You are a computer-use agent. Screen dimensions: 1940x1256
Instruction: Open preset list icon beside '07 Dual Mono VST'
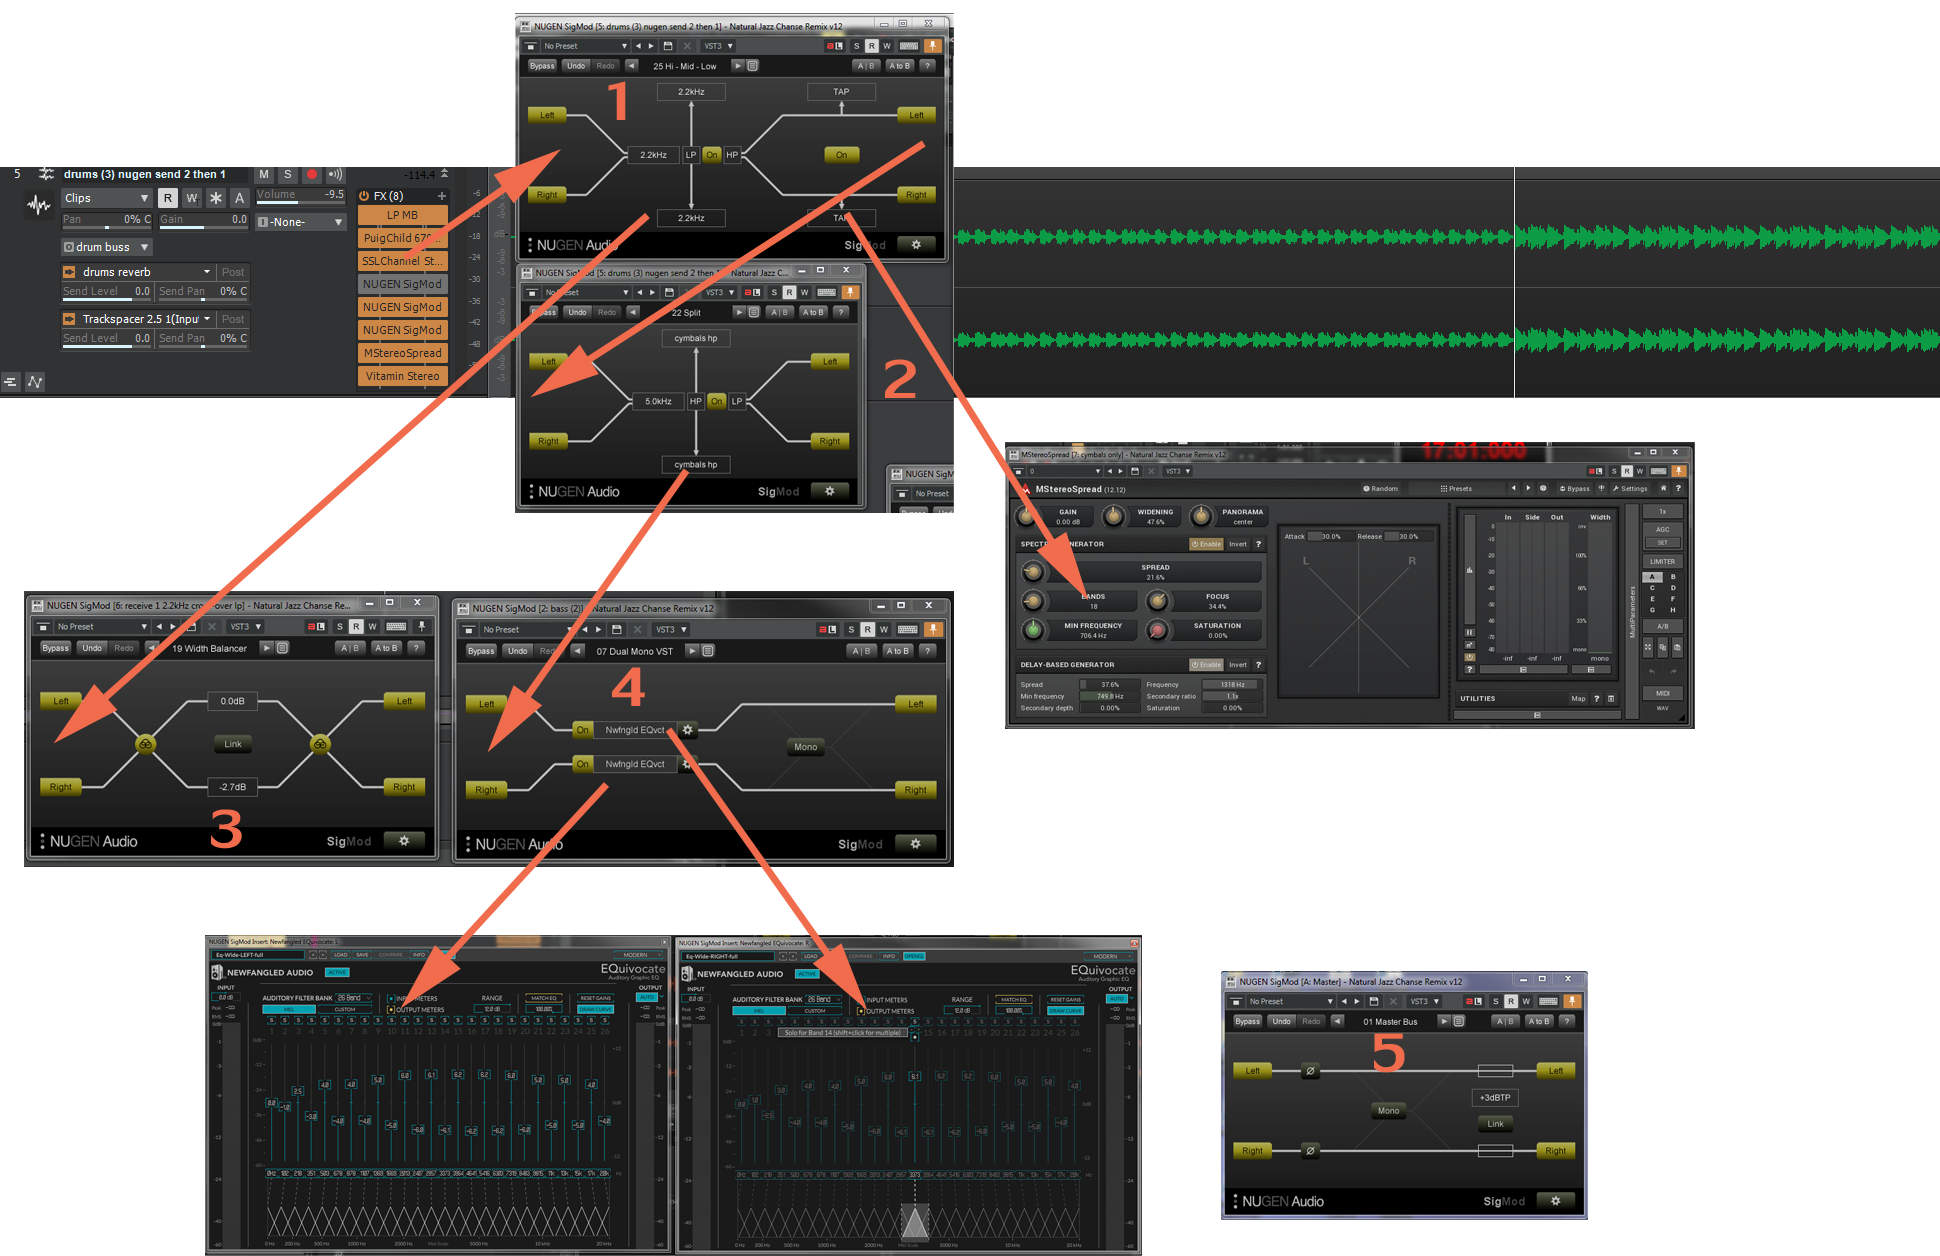pos(708,651)
